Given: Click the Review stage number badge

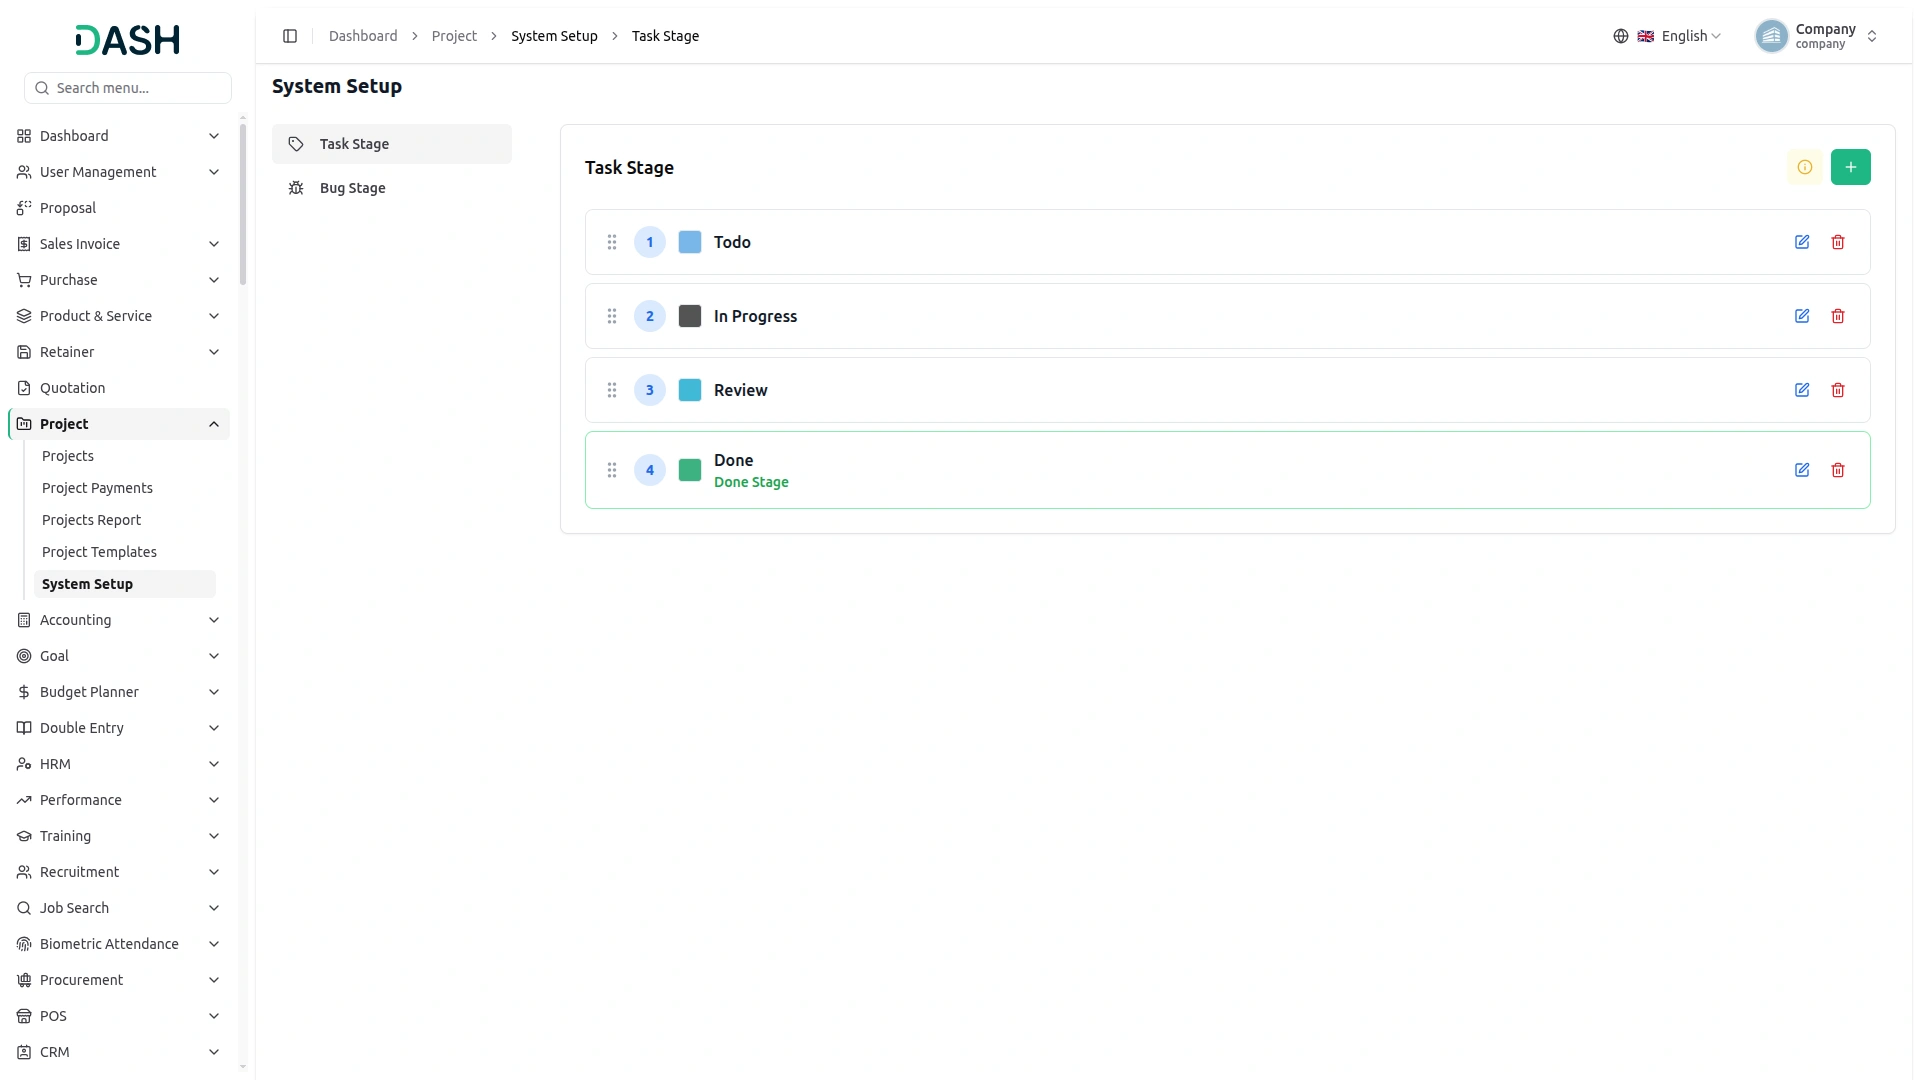Looking at the screenshot, I should (650, 390).
